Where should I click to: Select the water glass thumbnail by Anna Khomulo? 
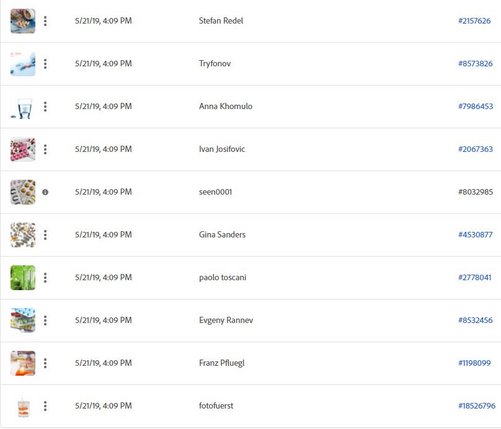(x=23, y=107)
